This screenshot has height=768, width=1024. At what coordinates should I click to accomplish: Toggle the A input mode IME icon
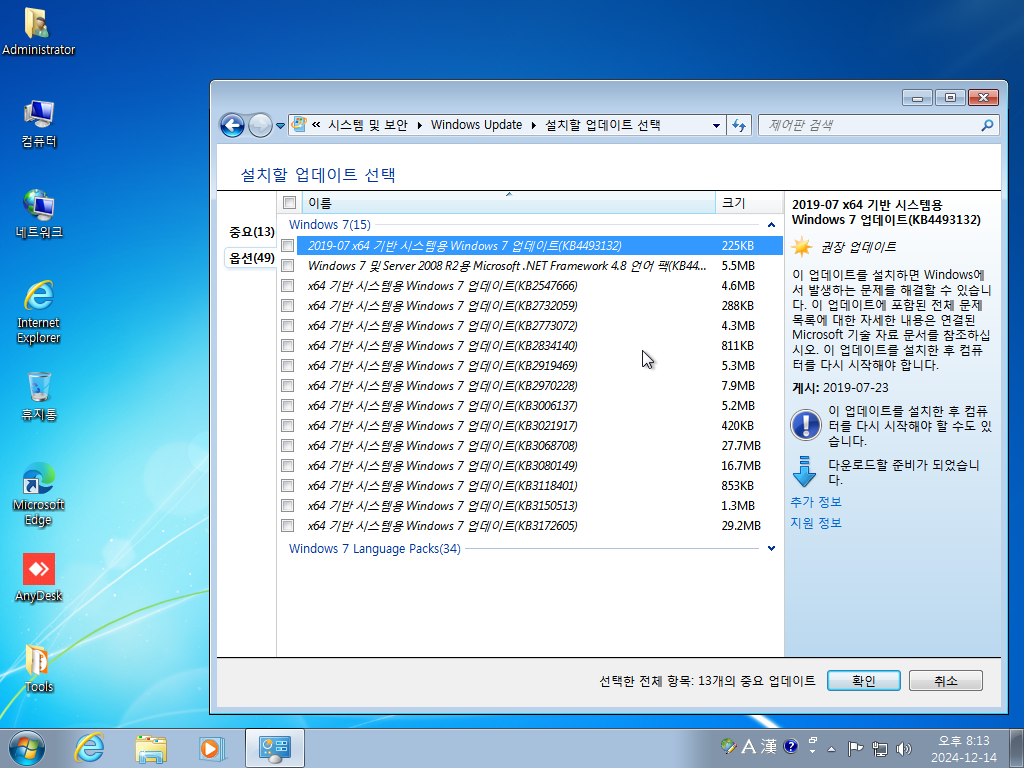748,746
